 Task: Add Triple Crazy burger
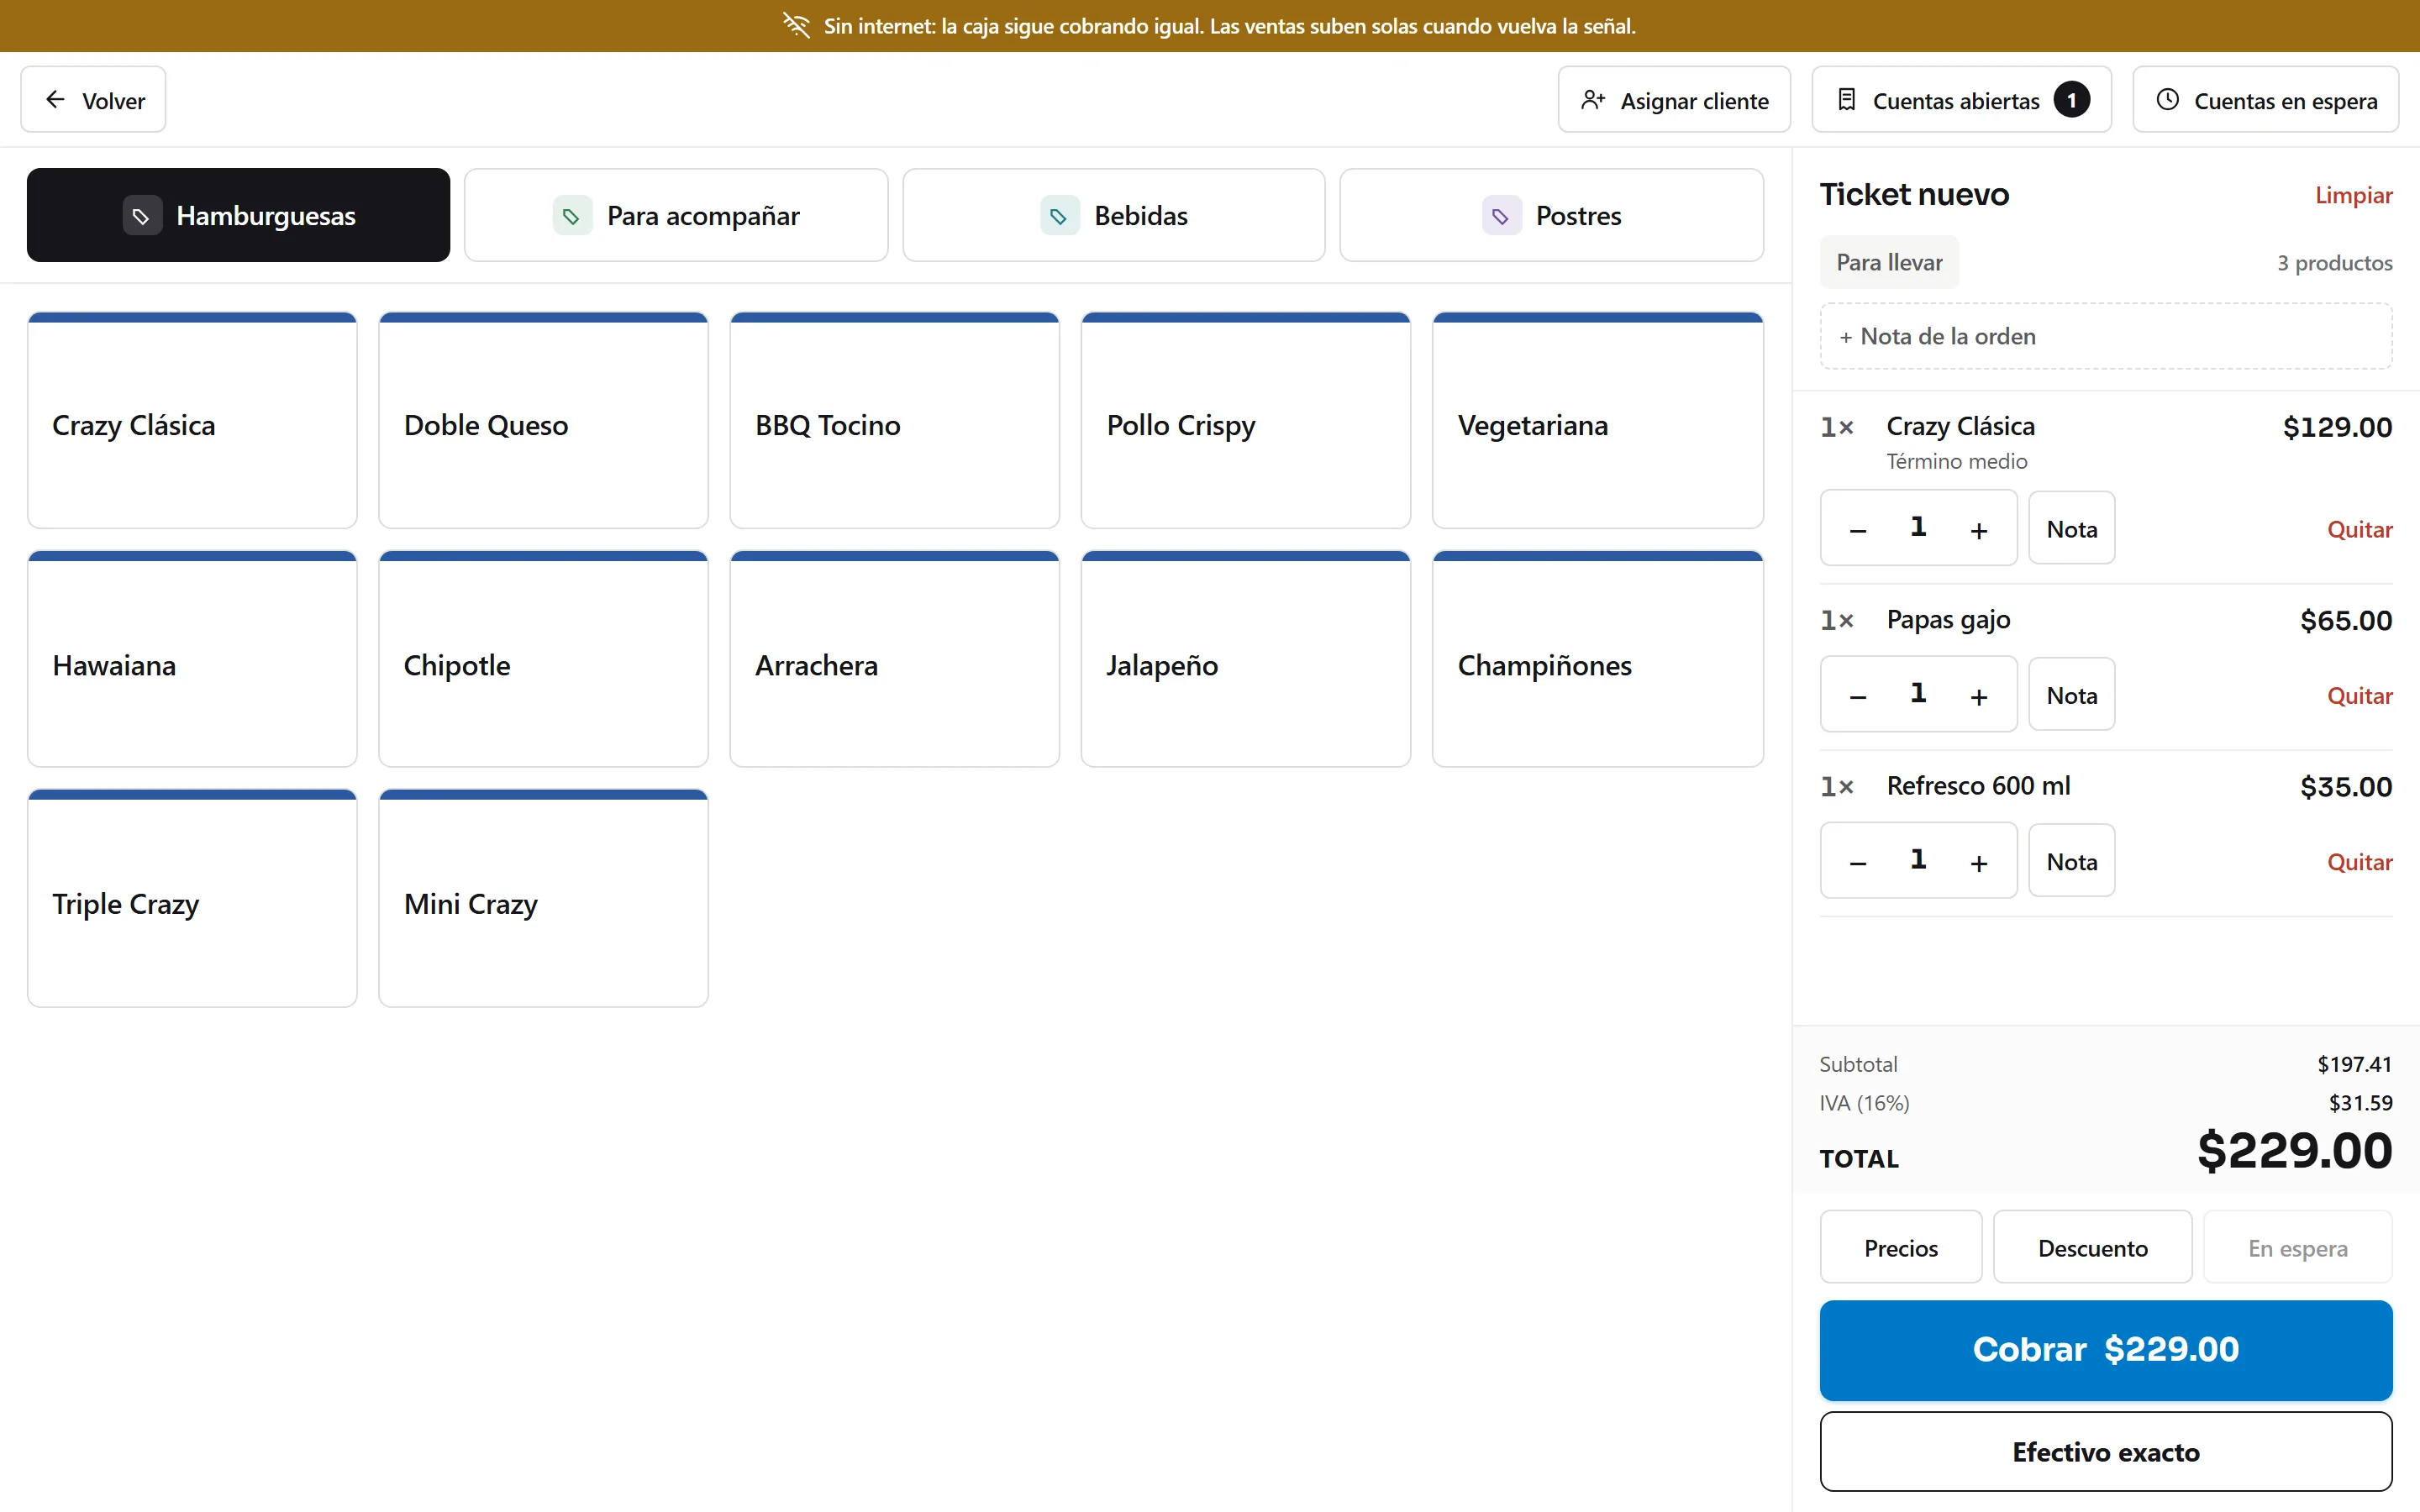(192, 898)
